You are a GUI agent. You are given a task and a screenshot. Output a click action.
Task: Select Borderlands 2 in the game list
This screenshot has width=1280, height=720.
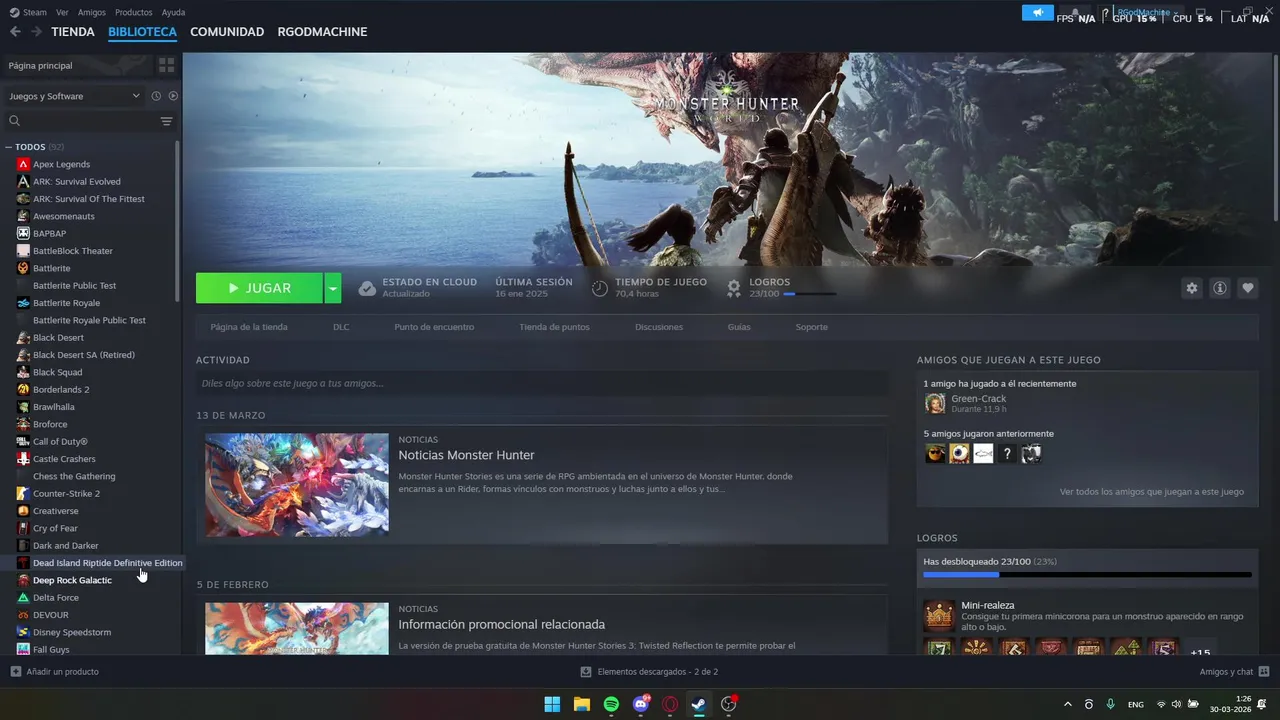coord(61,389)
